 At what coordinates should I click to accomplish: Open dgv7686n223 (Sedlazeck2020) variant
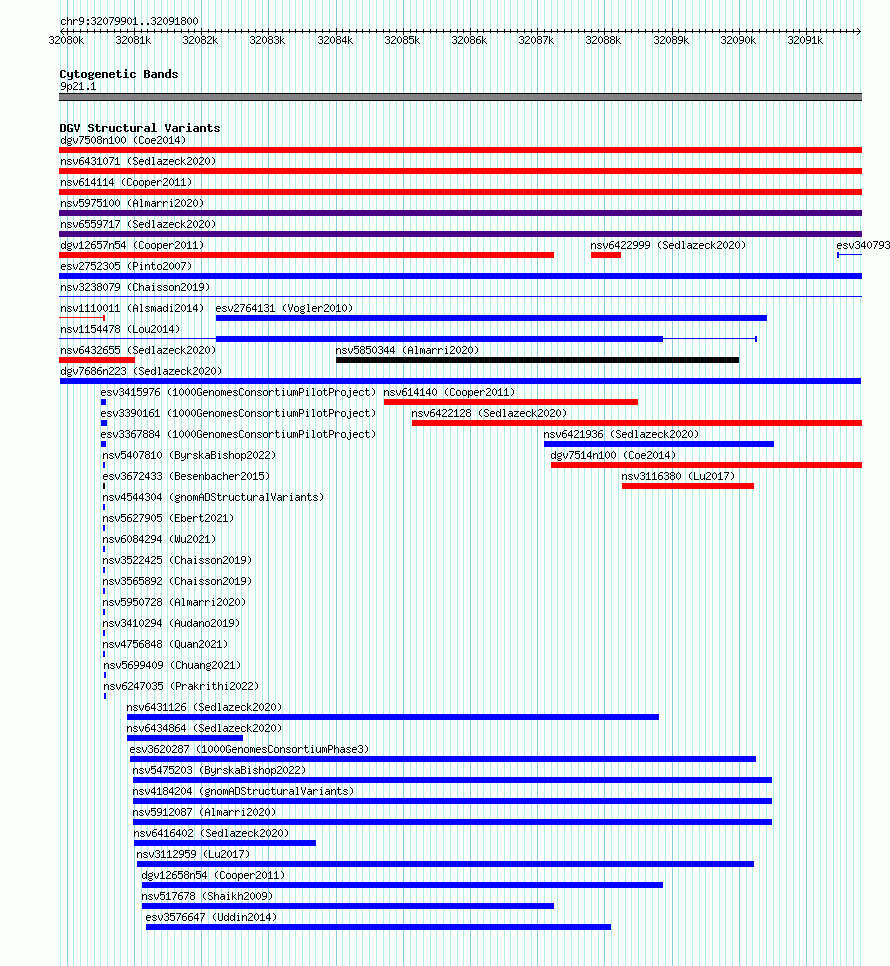141,371
